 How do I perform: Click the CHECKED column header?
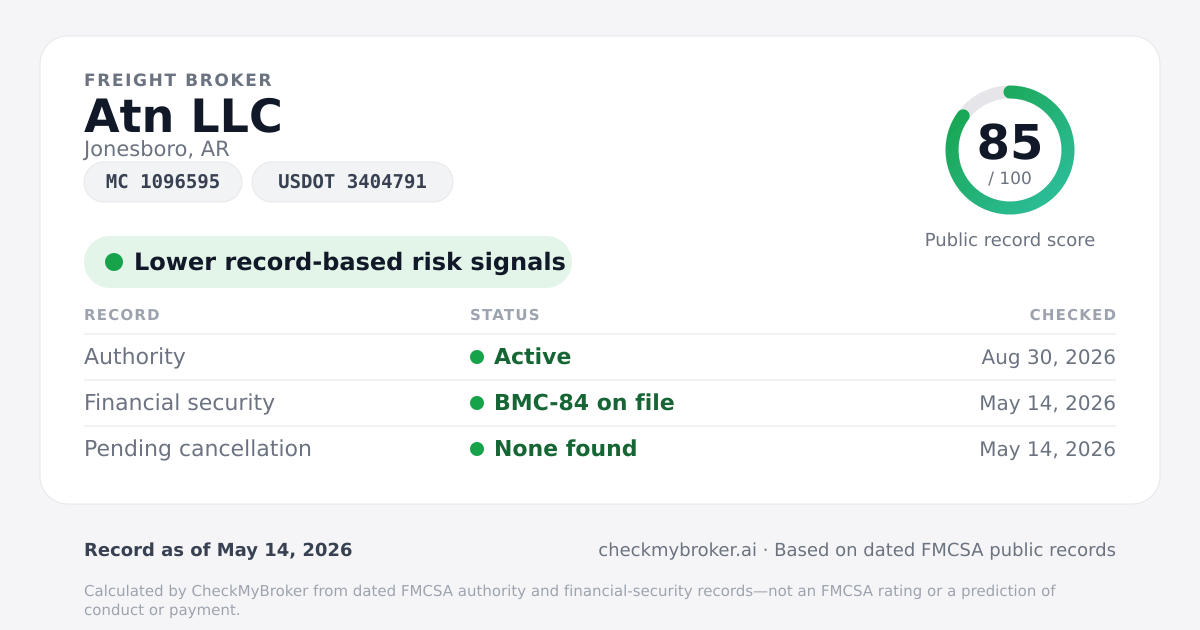pyautogui.click(x=1073, y=315)
